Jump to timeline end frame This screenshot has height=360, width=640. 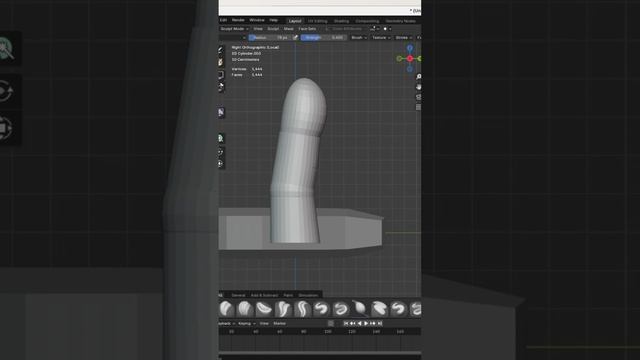coord(380,323)
